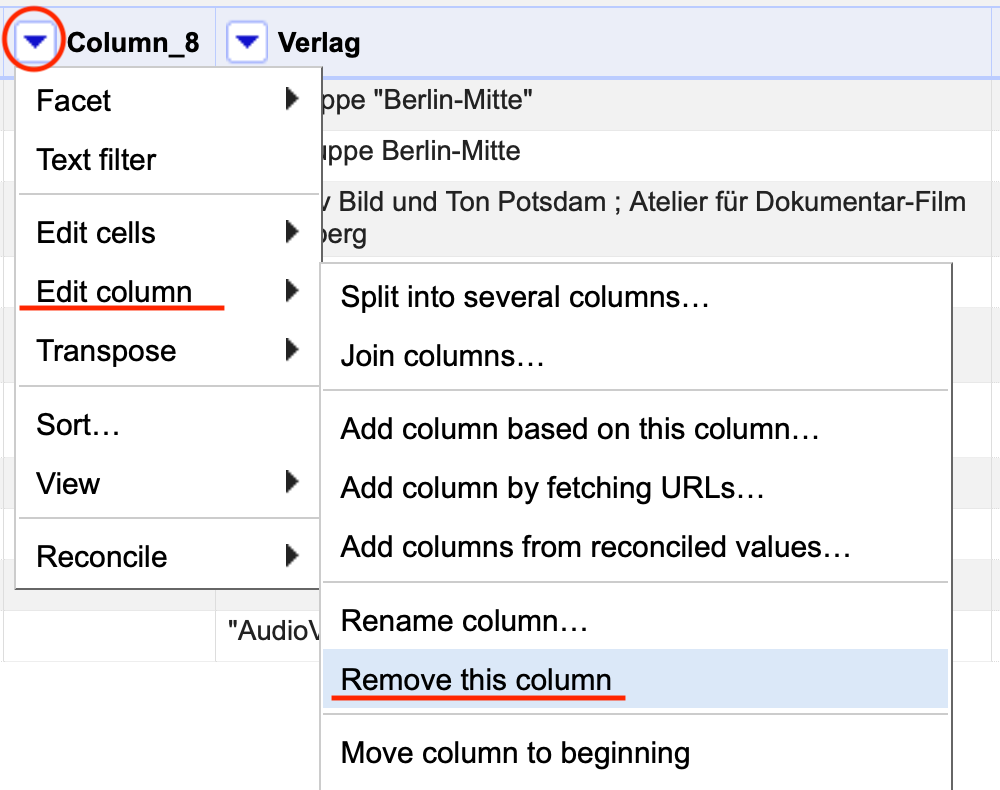Choose Add columns from reconciled values…
Viewport: 1000px width, 790px height.
point(595,547)
